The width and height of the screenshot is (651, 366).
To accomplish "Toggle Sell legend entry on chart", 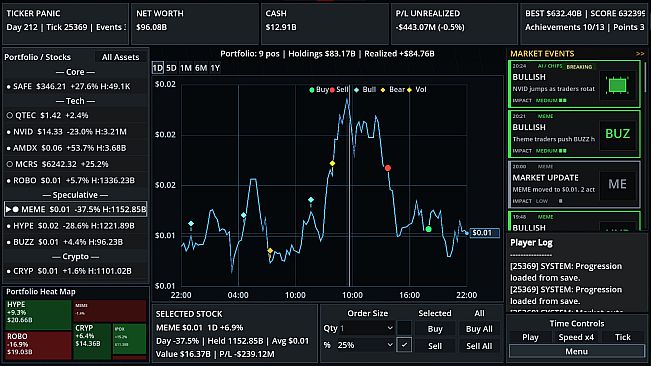I will click(339, 90).
